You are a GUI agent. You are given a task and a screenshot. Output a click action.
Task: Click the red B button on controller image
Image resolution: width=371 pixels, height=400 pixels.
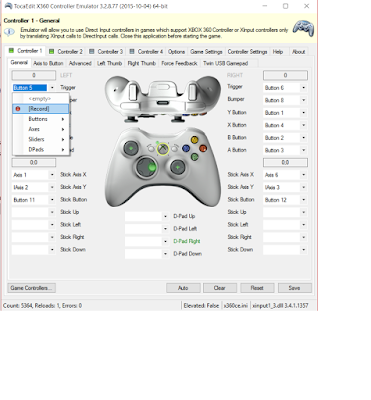coord(203,148)
